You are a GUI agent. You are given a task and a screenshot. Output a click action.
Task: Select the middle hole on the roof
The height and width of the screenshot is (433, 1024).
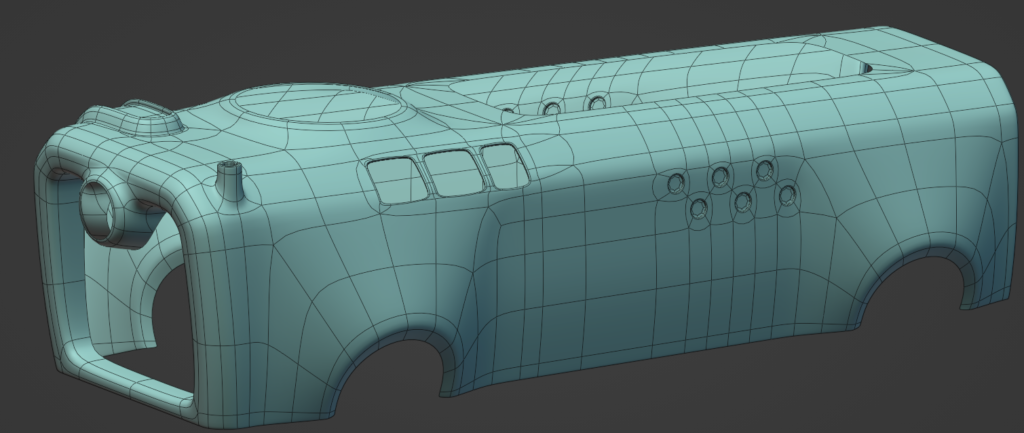tap(551, 107)
